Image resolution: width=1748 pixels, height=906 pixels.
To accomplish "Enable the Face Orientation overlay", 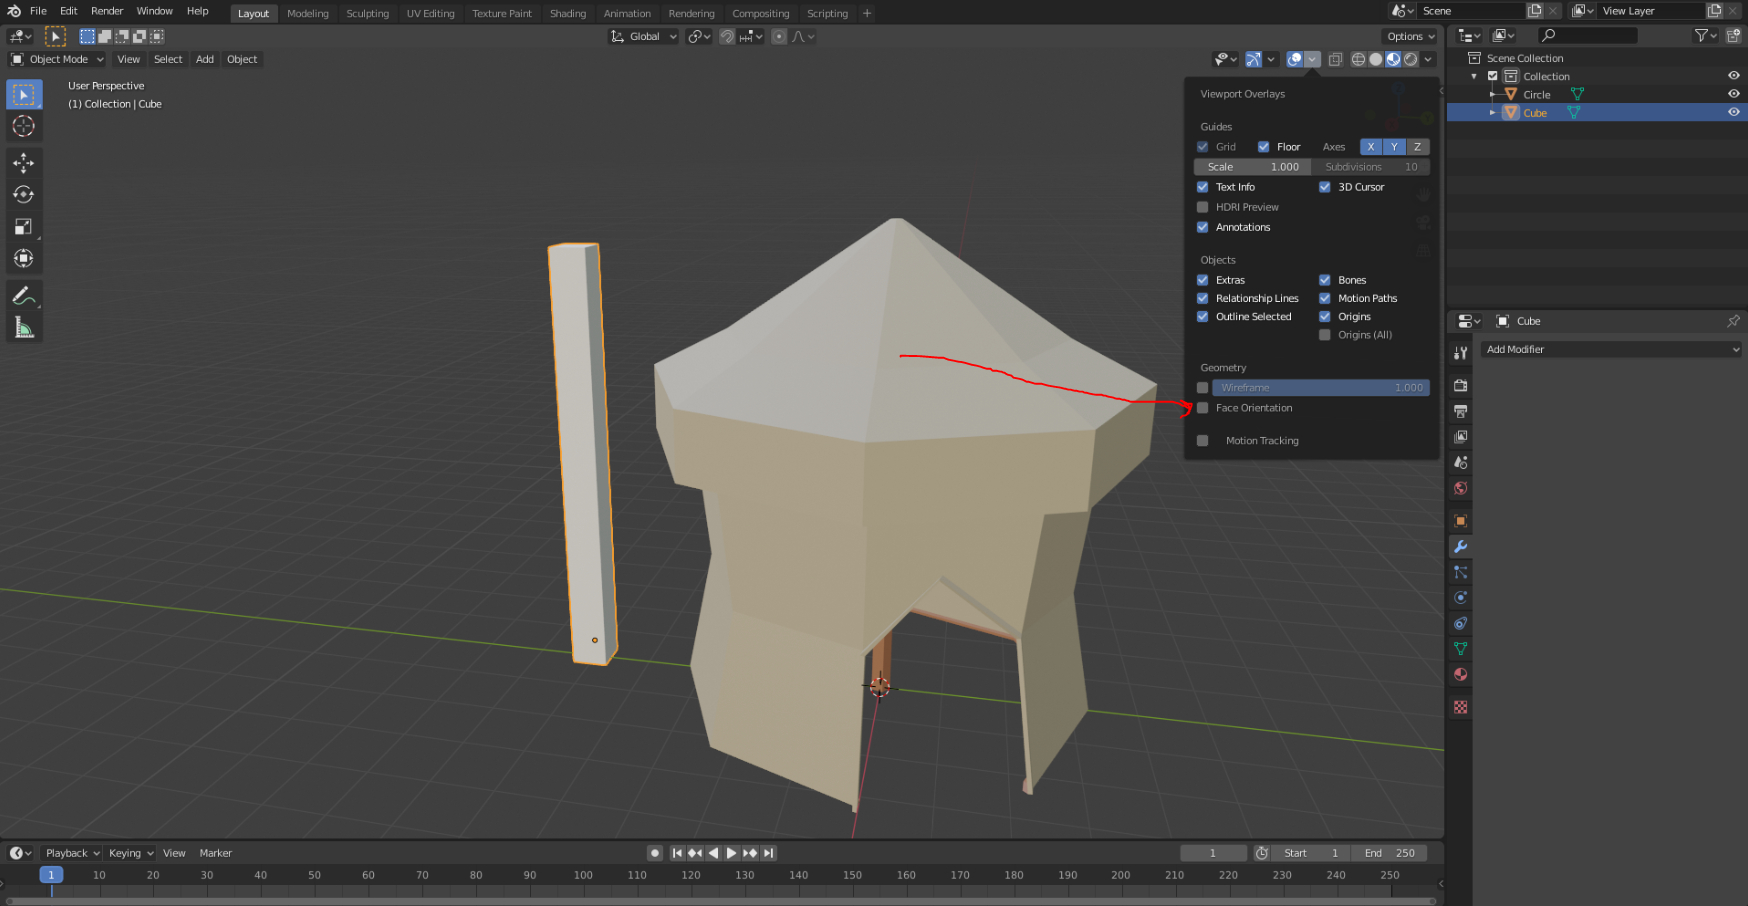I will [1202, 408].
